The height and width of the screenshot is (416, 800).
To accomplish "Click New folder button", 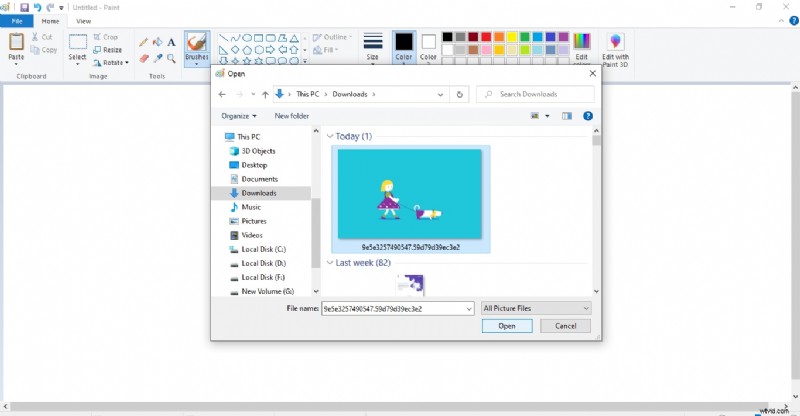I will click(292, 116).
